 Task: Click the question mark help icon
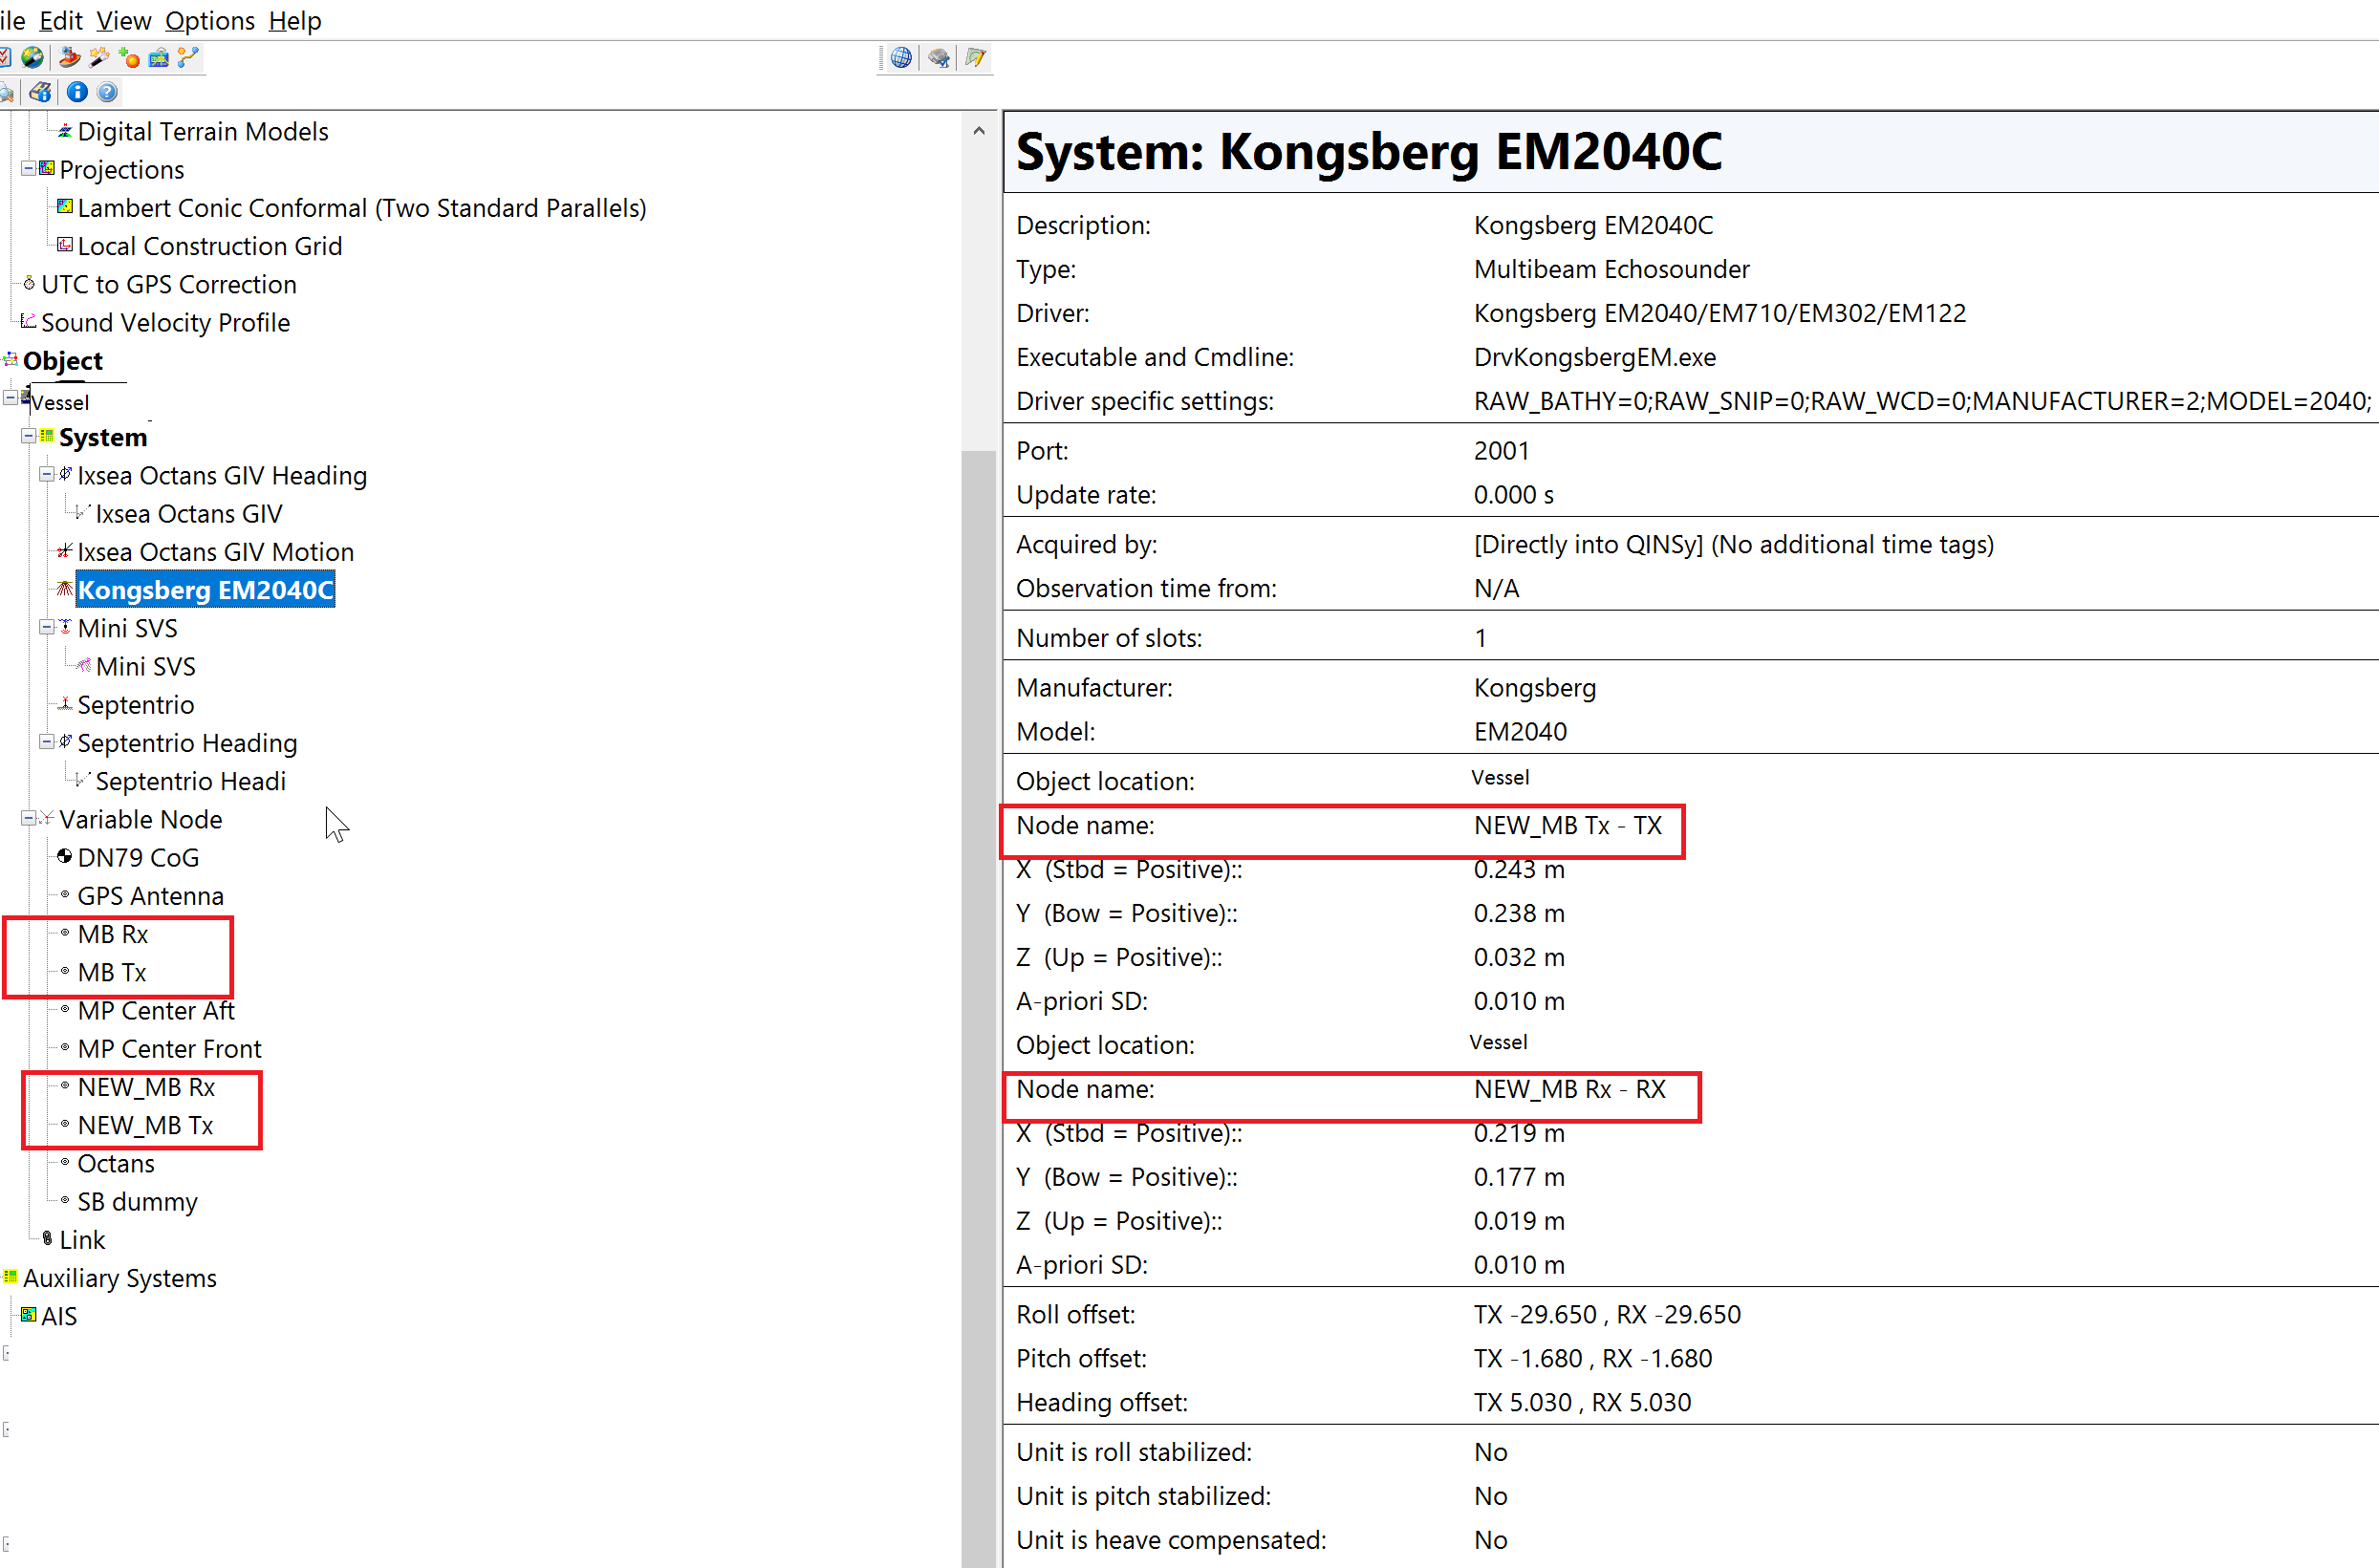107,92
